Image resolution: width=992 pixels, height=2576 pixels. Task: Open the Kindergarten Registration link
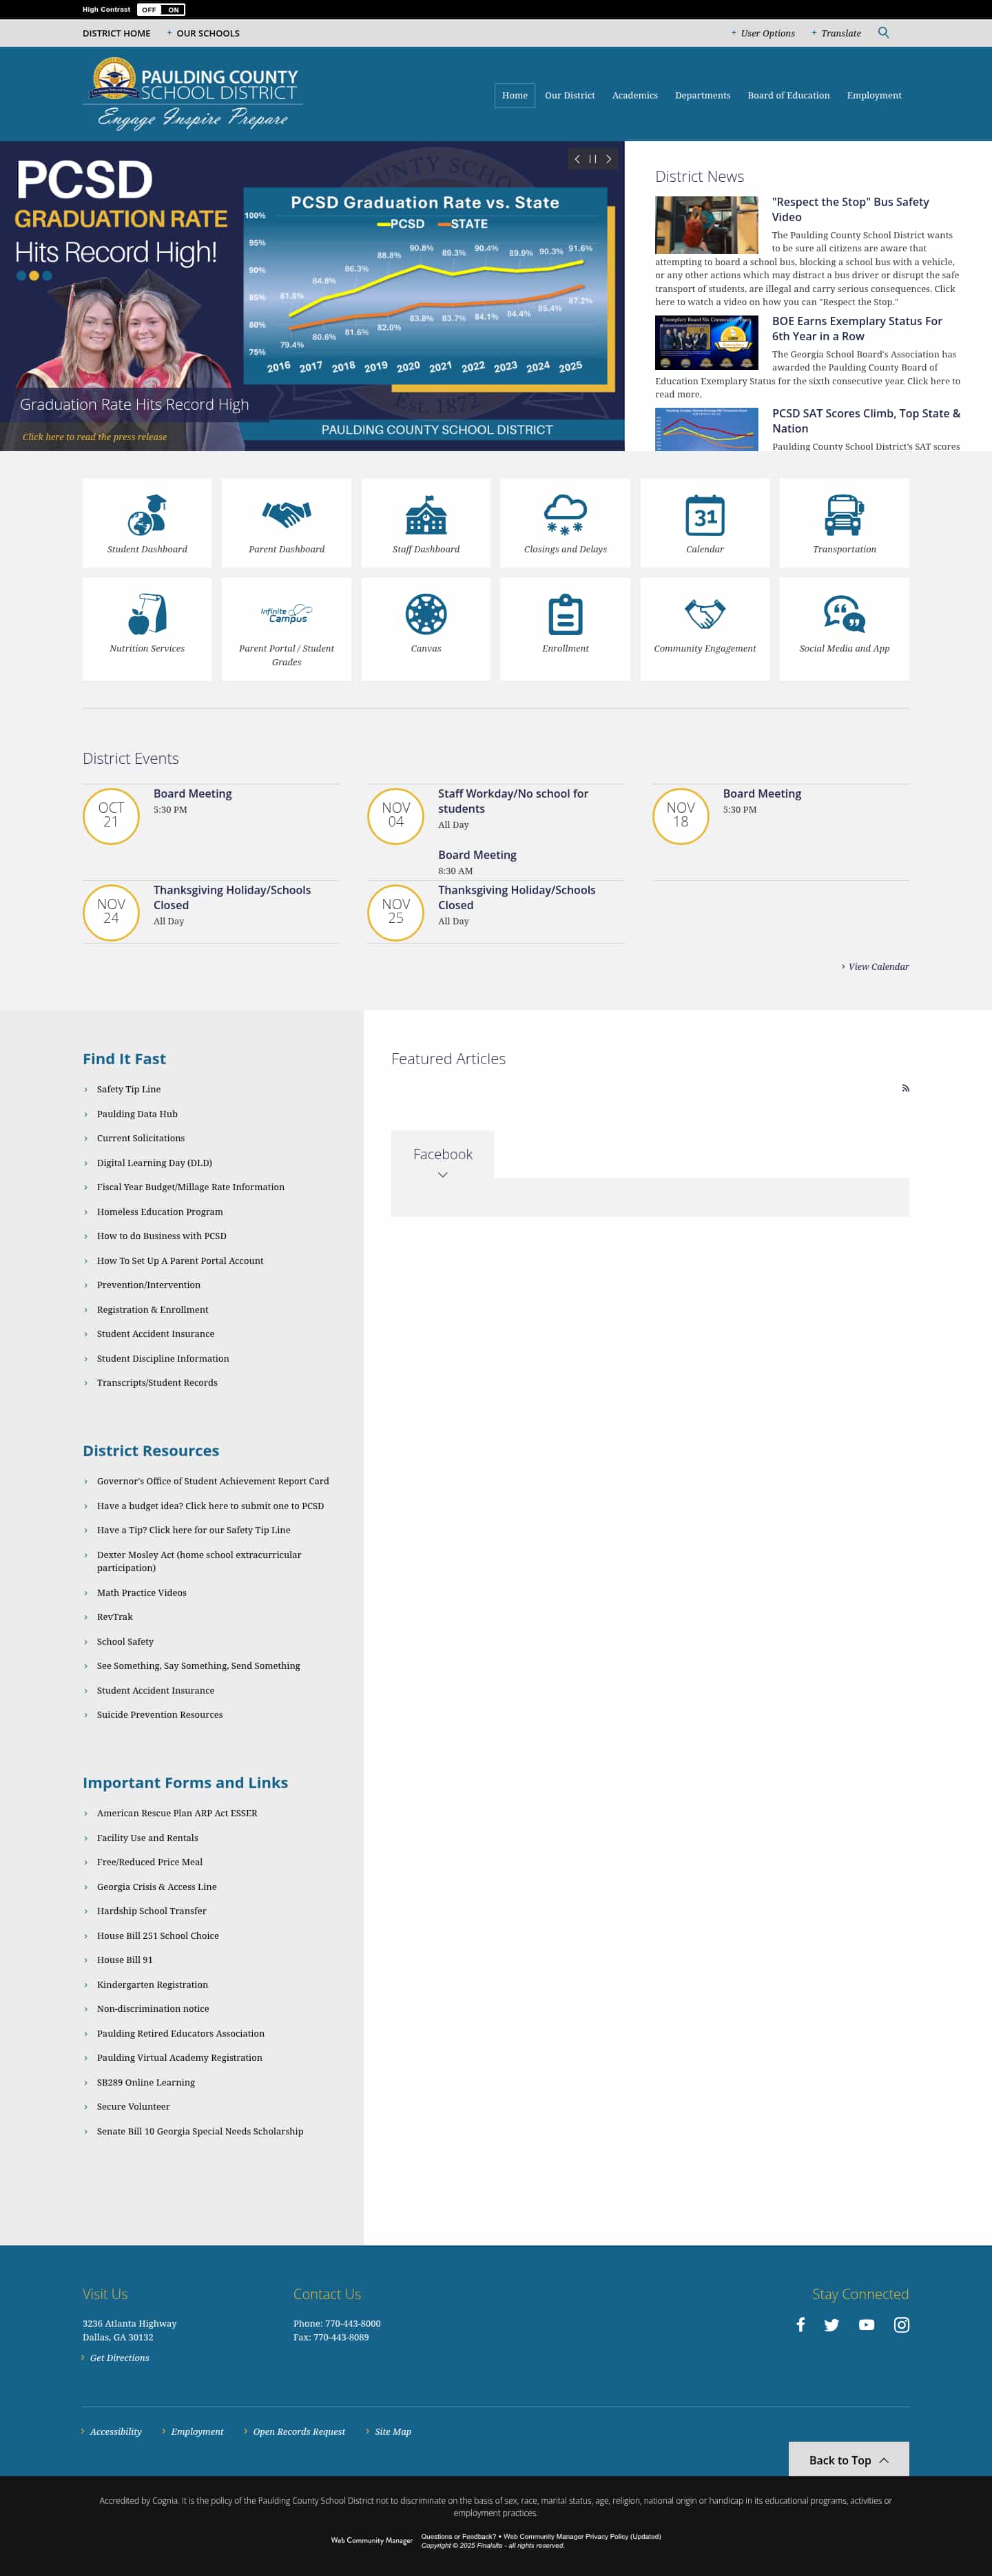[153, 1984]
